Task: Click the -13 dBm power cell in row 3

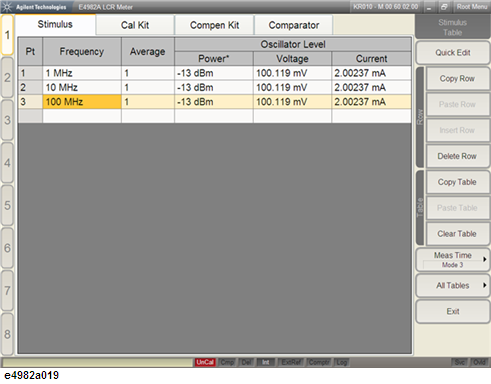Action: click(x=214, y=102)
